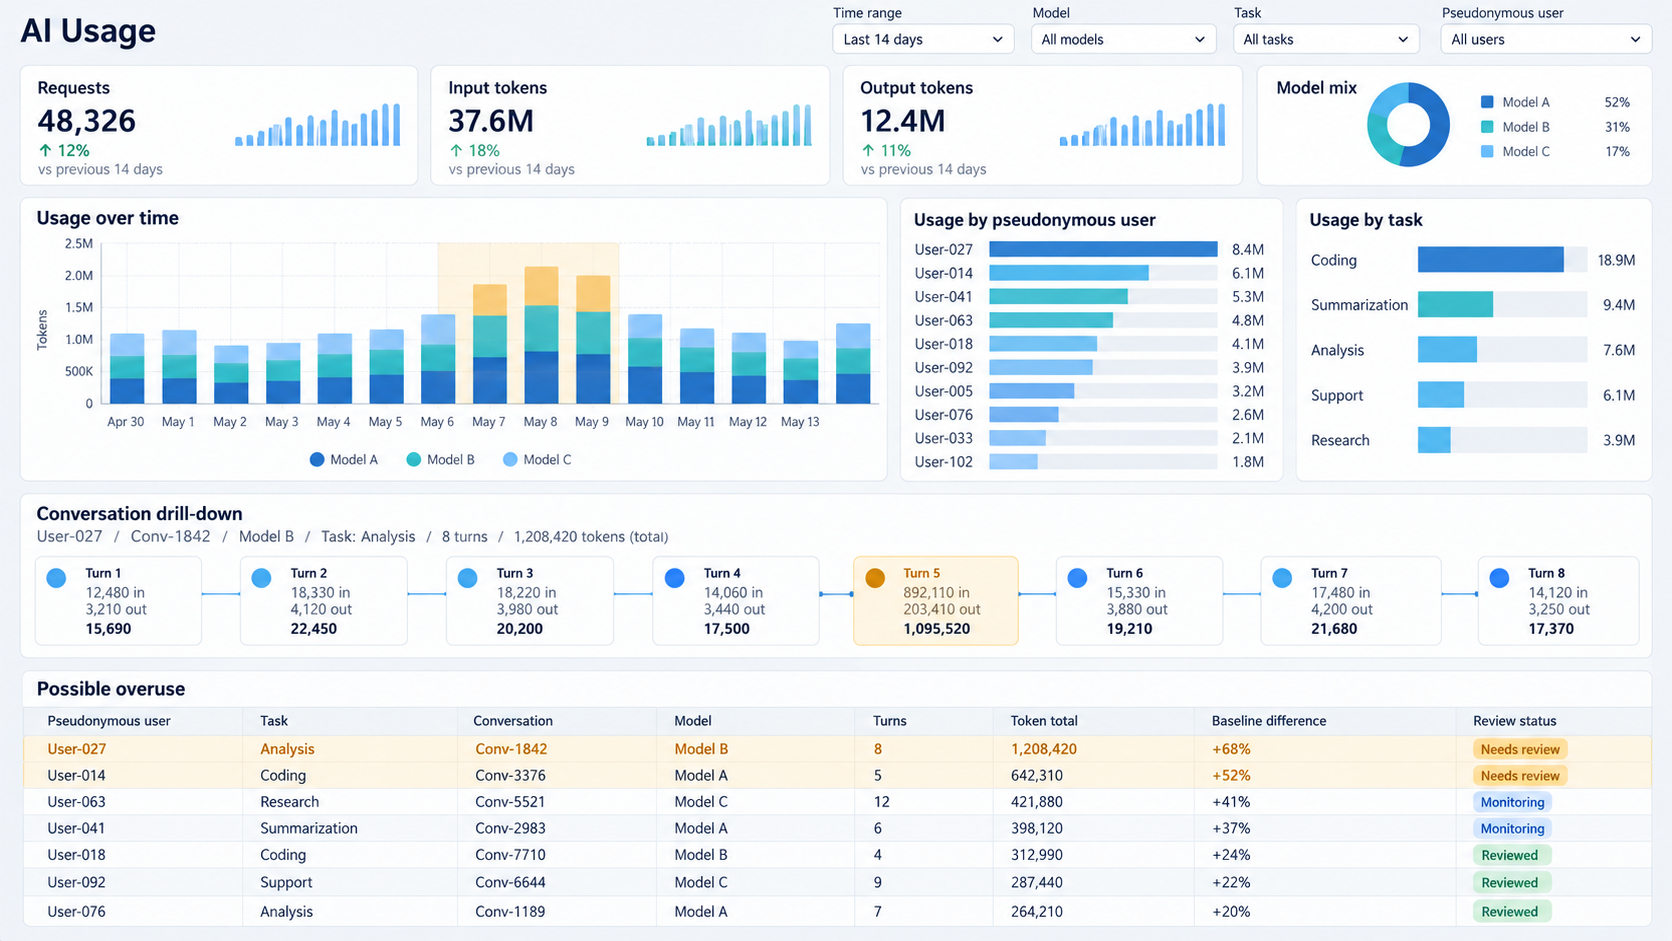Click the Model A color swatch in Model mix
The height and width of the screenshot is (941, 1672).
[x=1487, y=102]
